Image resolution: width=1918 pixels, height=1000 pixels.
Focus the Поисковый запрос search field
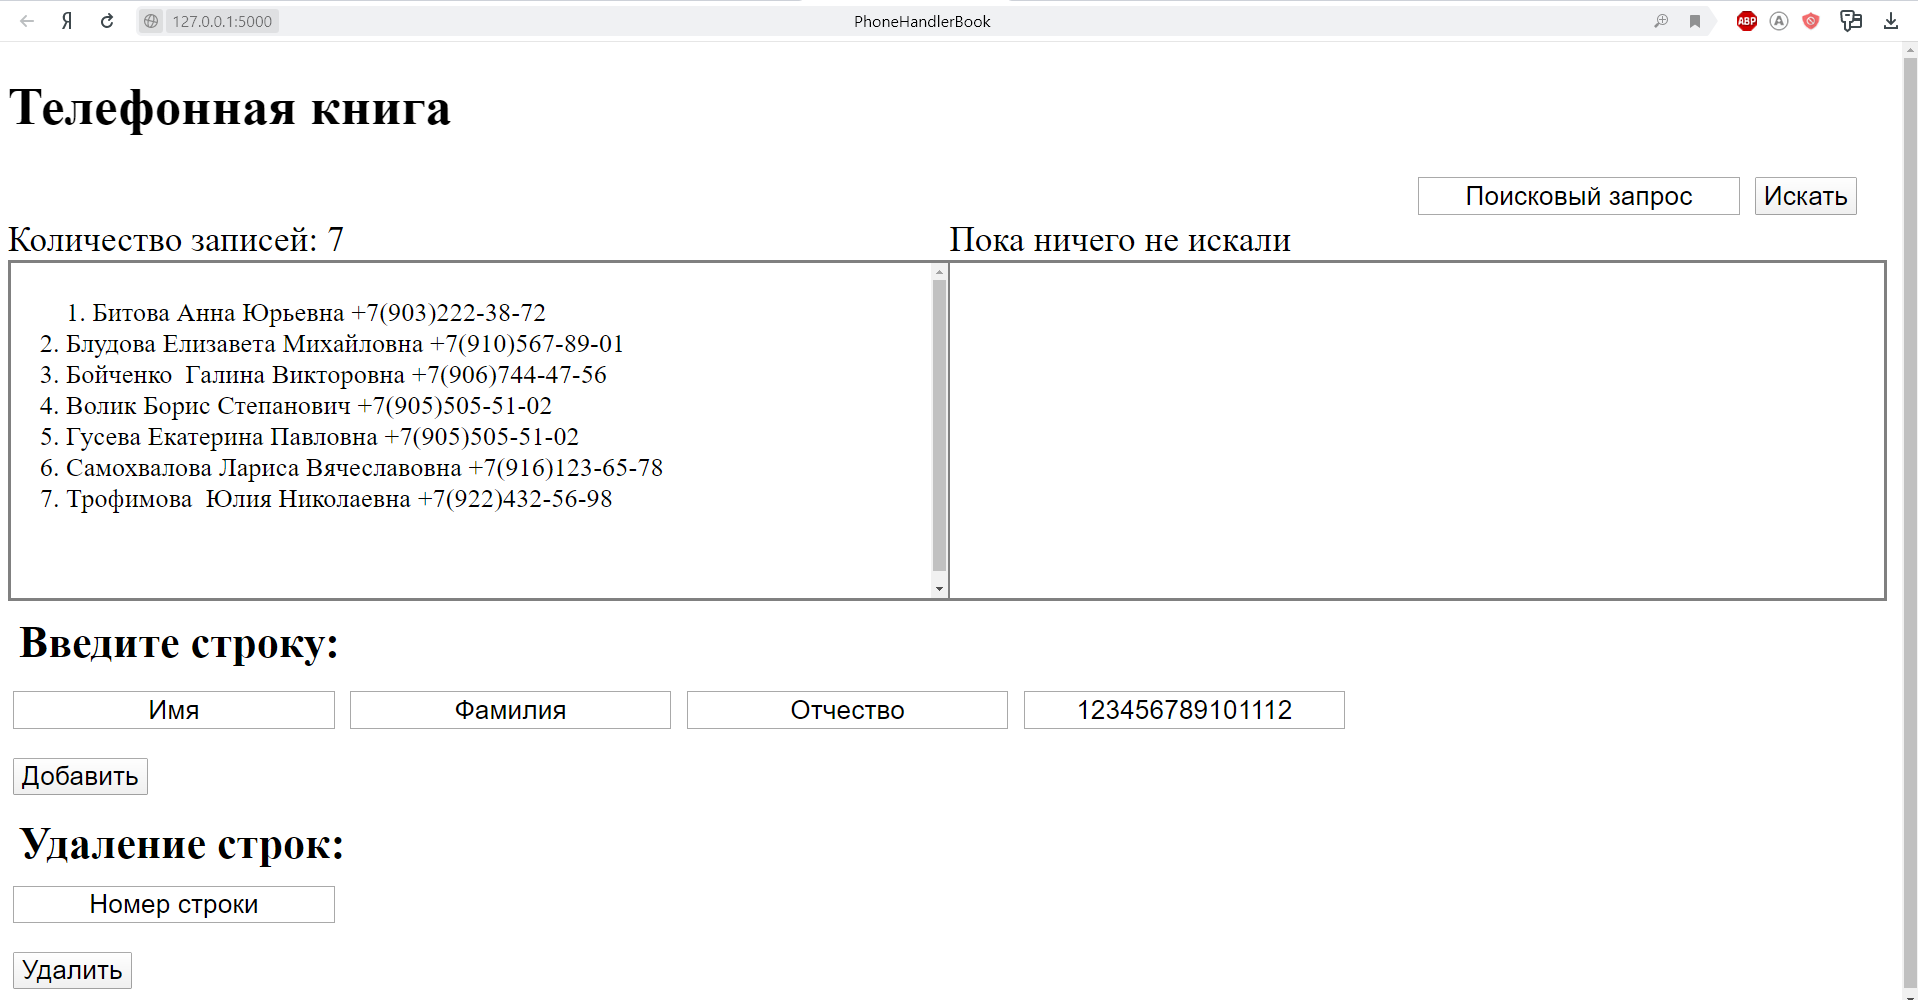(x=1578, y=196)
